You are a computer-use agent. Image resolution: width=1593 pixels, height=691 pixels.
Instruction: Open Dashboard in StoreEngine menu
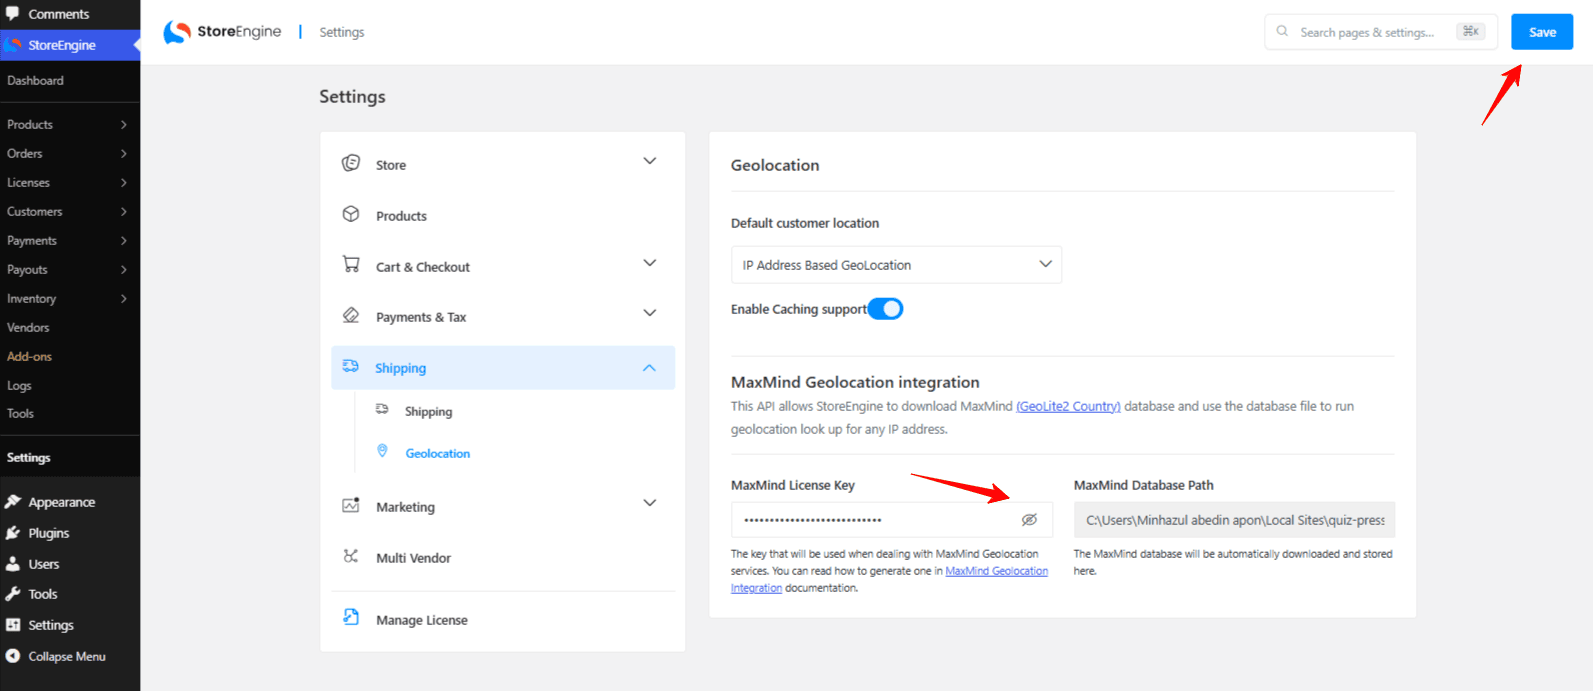(35, 80)
